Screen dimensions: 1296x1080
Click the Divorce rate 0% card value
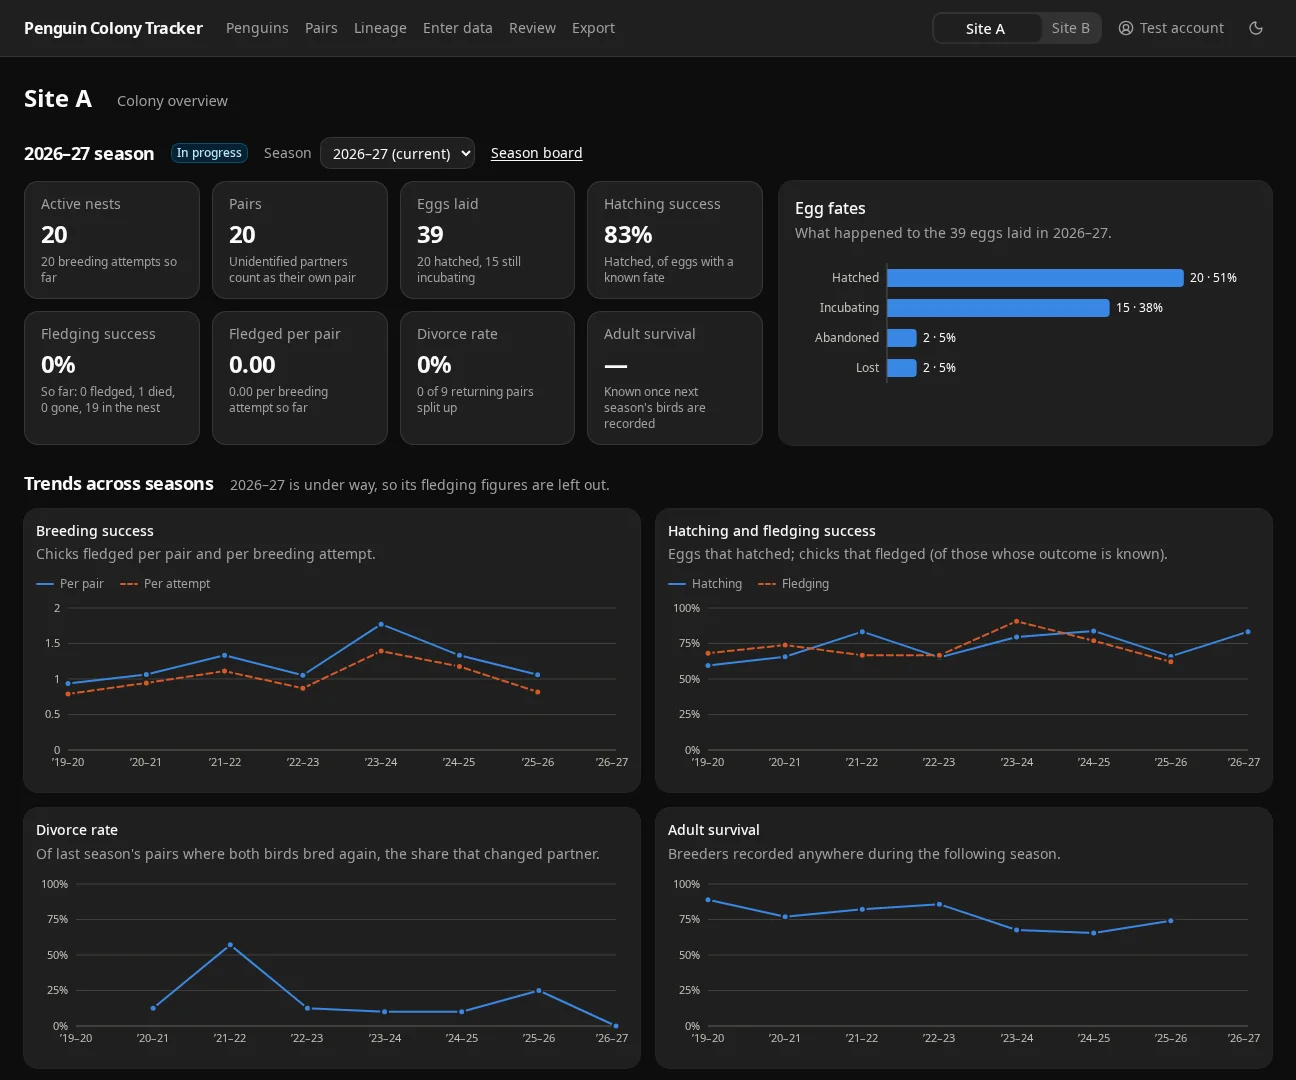point(434,365)
